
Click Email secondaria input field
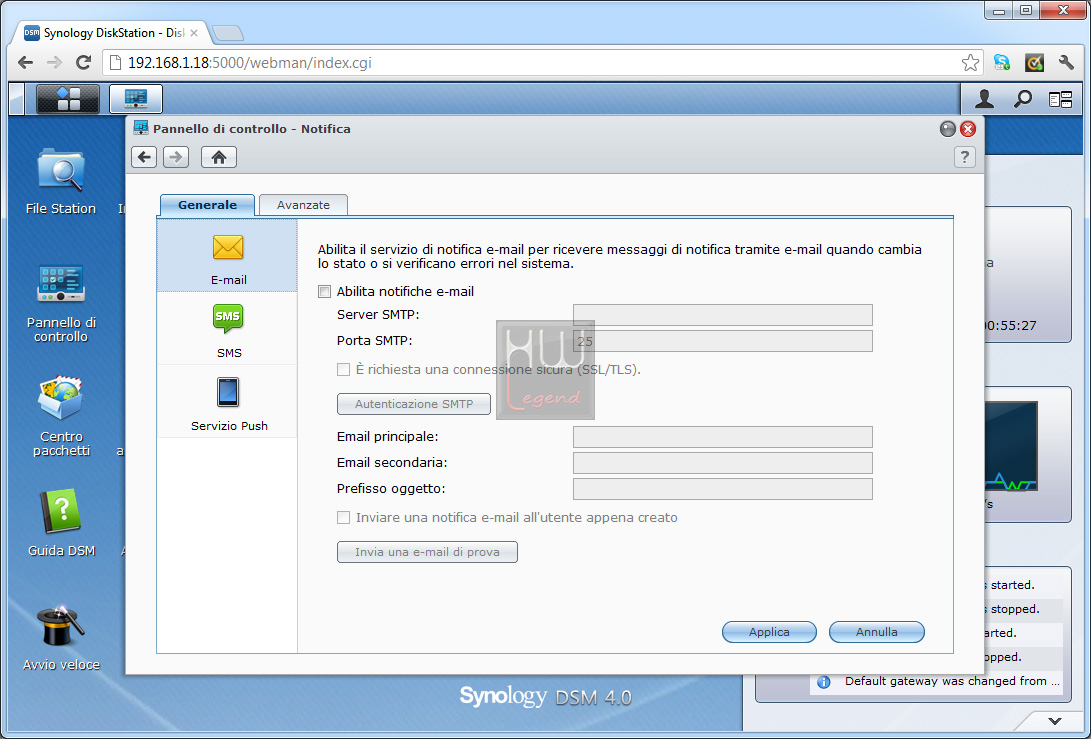[723, 463]
